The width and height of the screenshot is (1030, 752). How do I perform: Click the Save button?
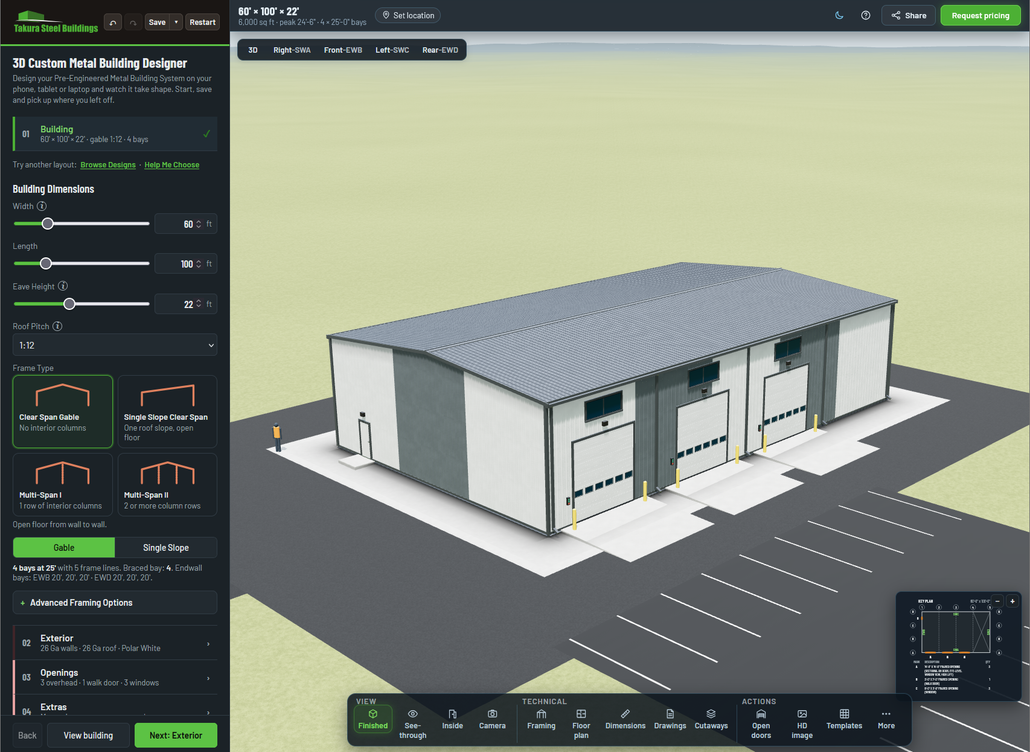157,22
